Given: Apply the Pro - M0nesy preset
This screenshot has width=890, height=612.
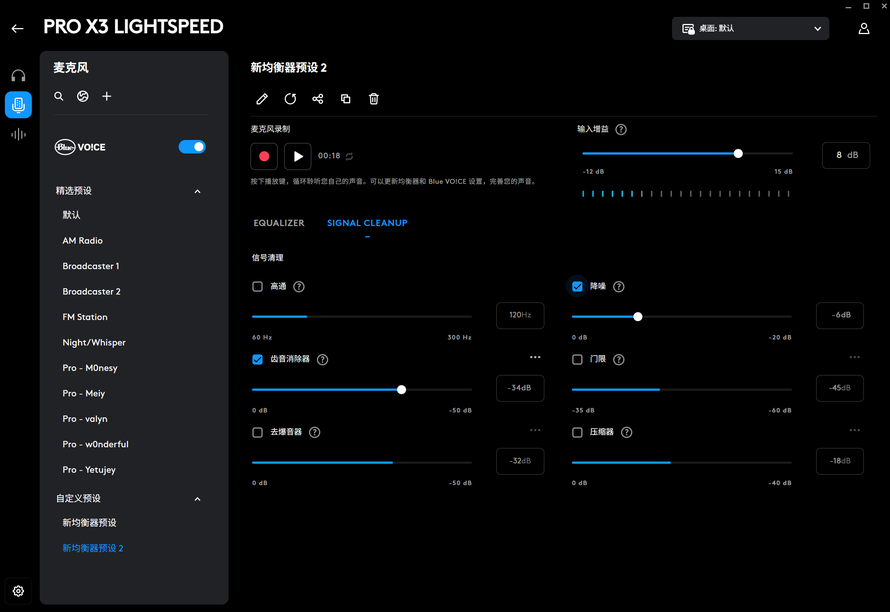Looking at the screenshot, I should pos(90,368).
